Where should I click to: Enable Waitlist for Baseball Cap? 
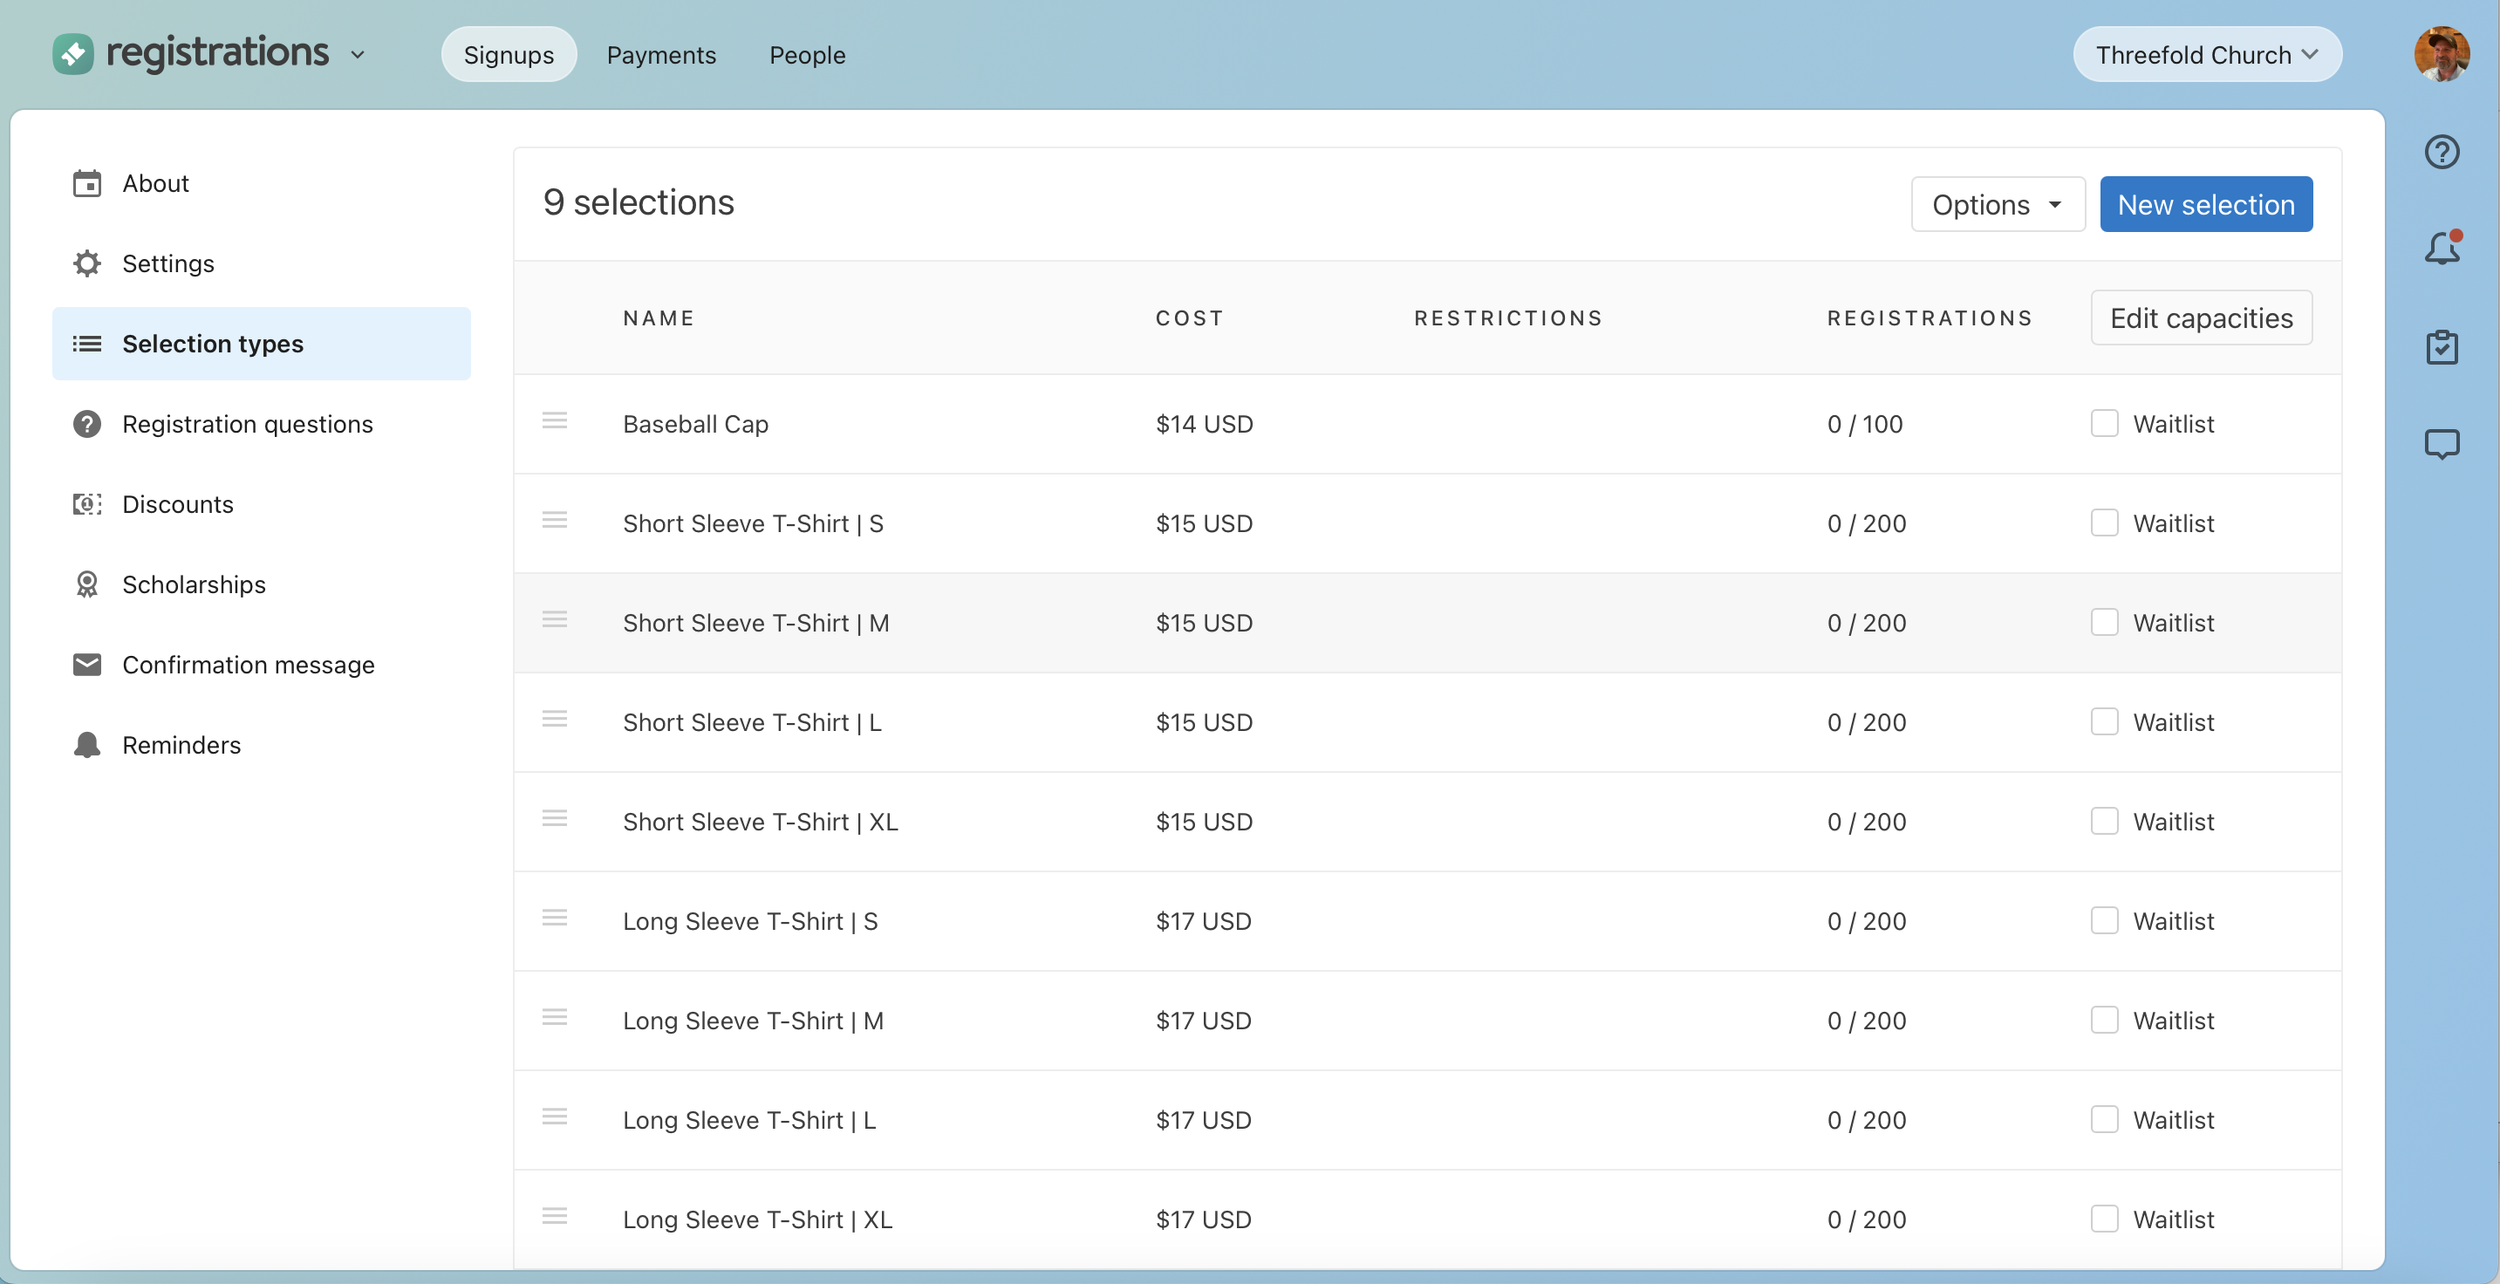tap(2104, 423)
